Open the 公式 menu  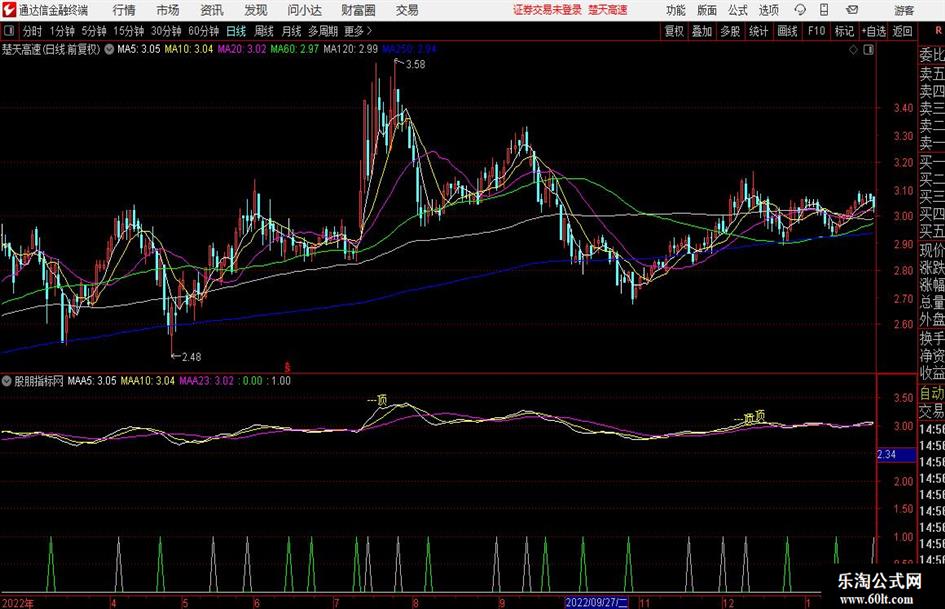pos(738,10)
